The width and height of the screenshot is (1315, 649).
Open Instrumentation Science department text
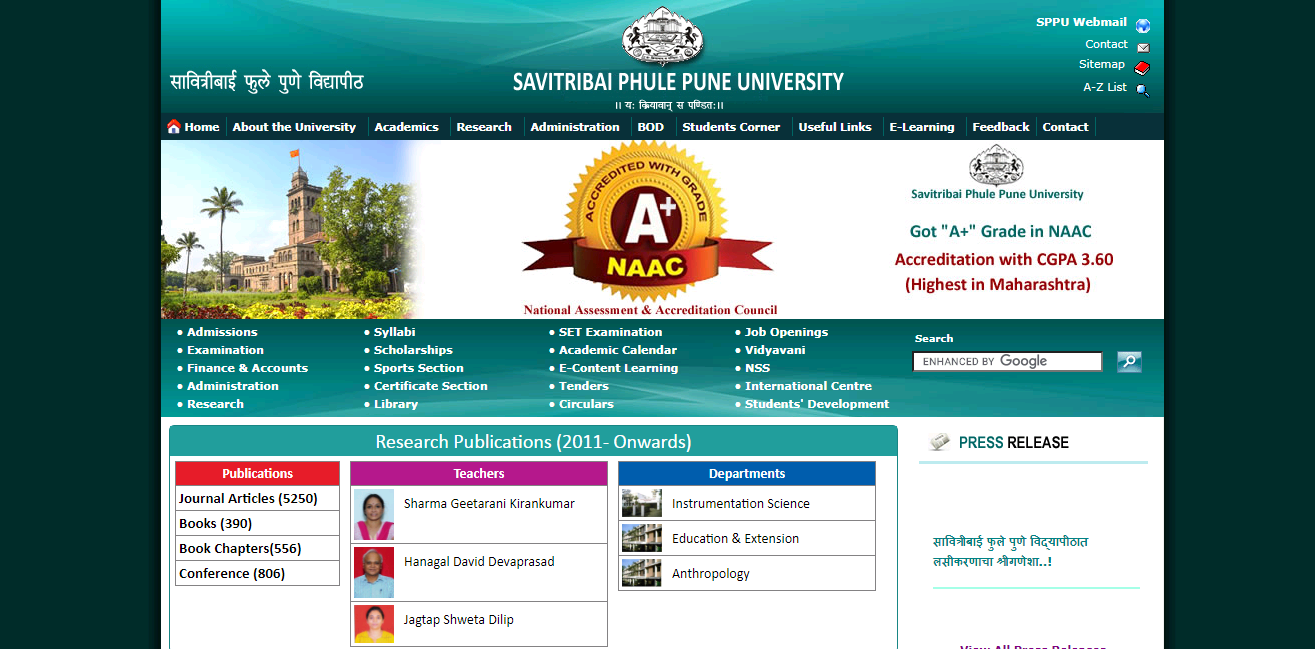click(x=741, y=503)
